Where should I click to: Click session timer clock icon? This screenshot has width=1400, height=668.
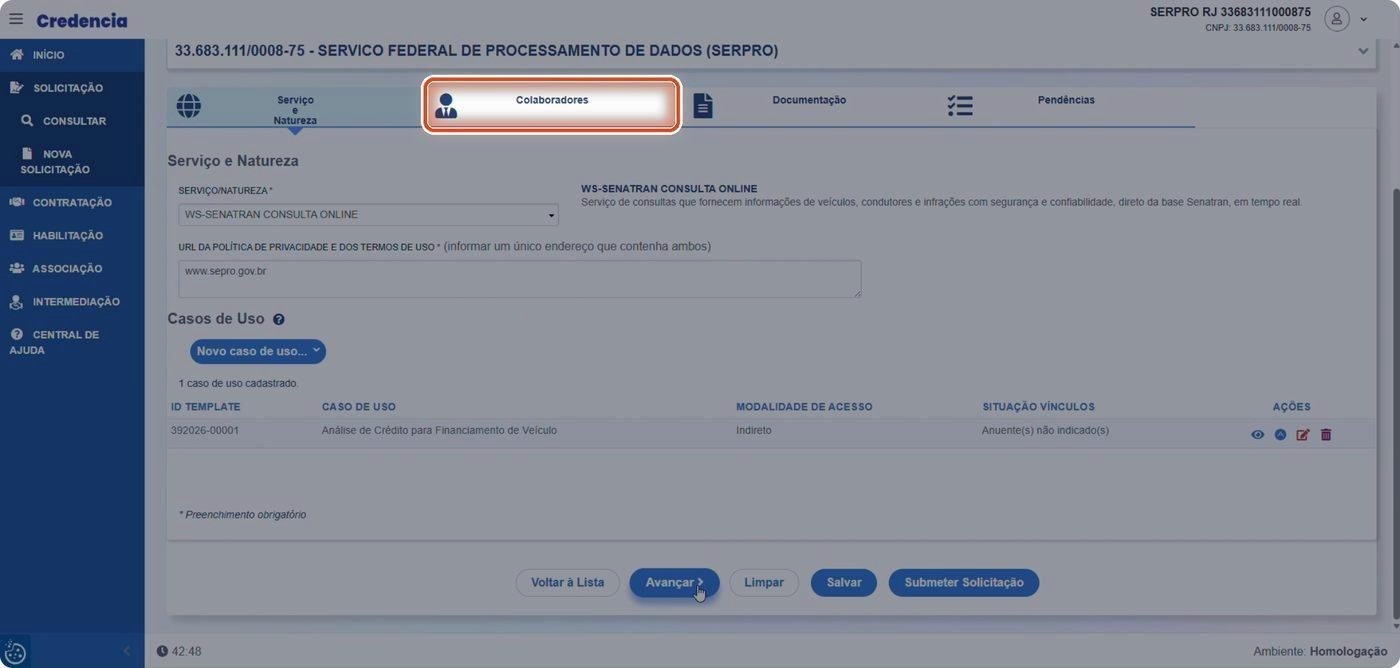pyautogui.click(x=162, y=652)
